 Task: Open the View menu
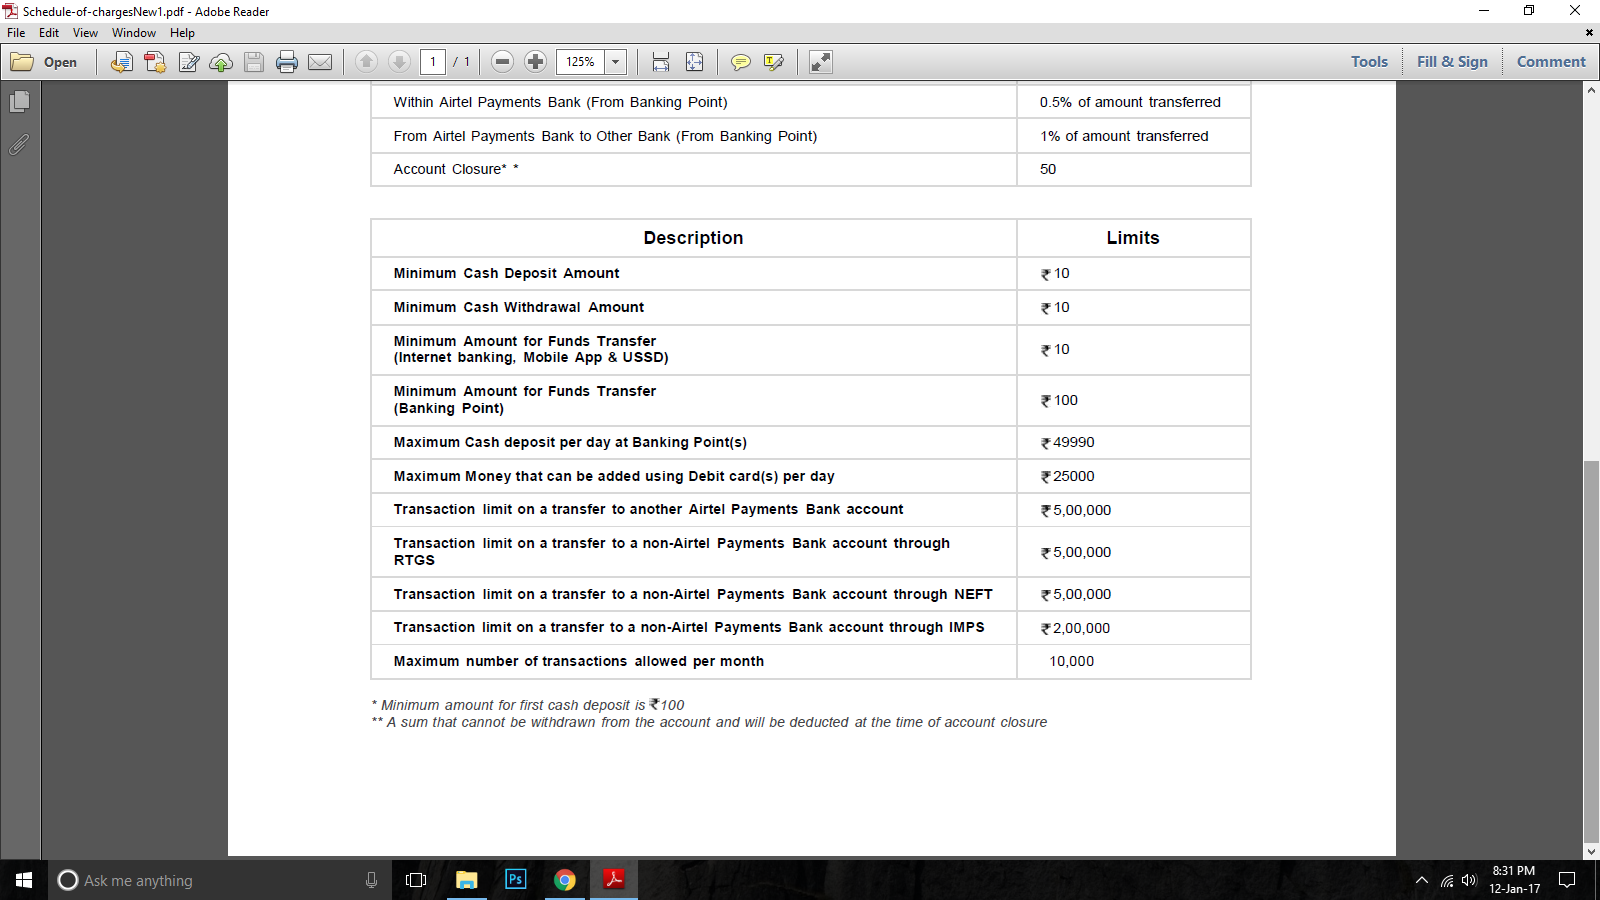pyautogui.click(x=85, y=33)
